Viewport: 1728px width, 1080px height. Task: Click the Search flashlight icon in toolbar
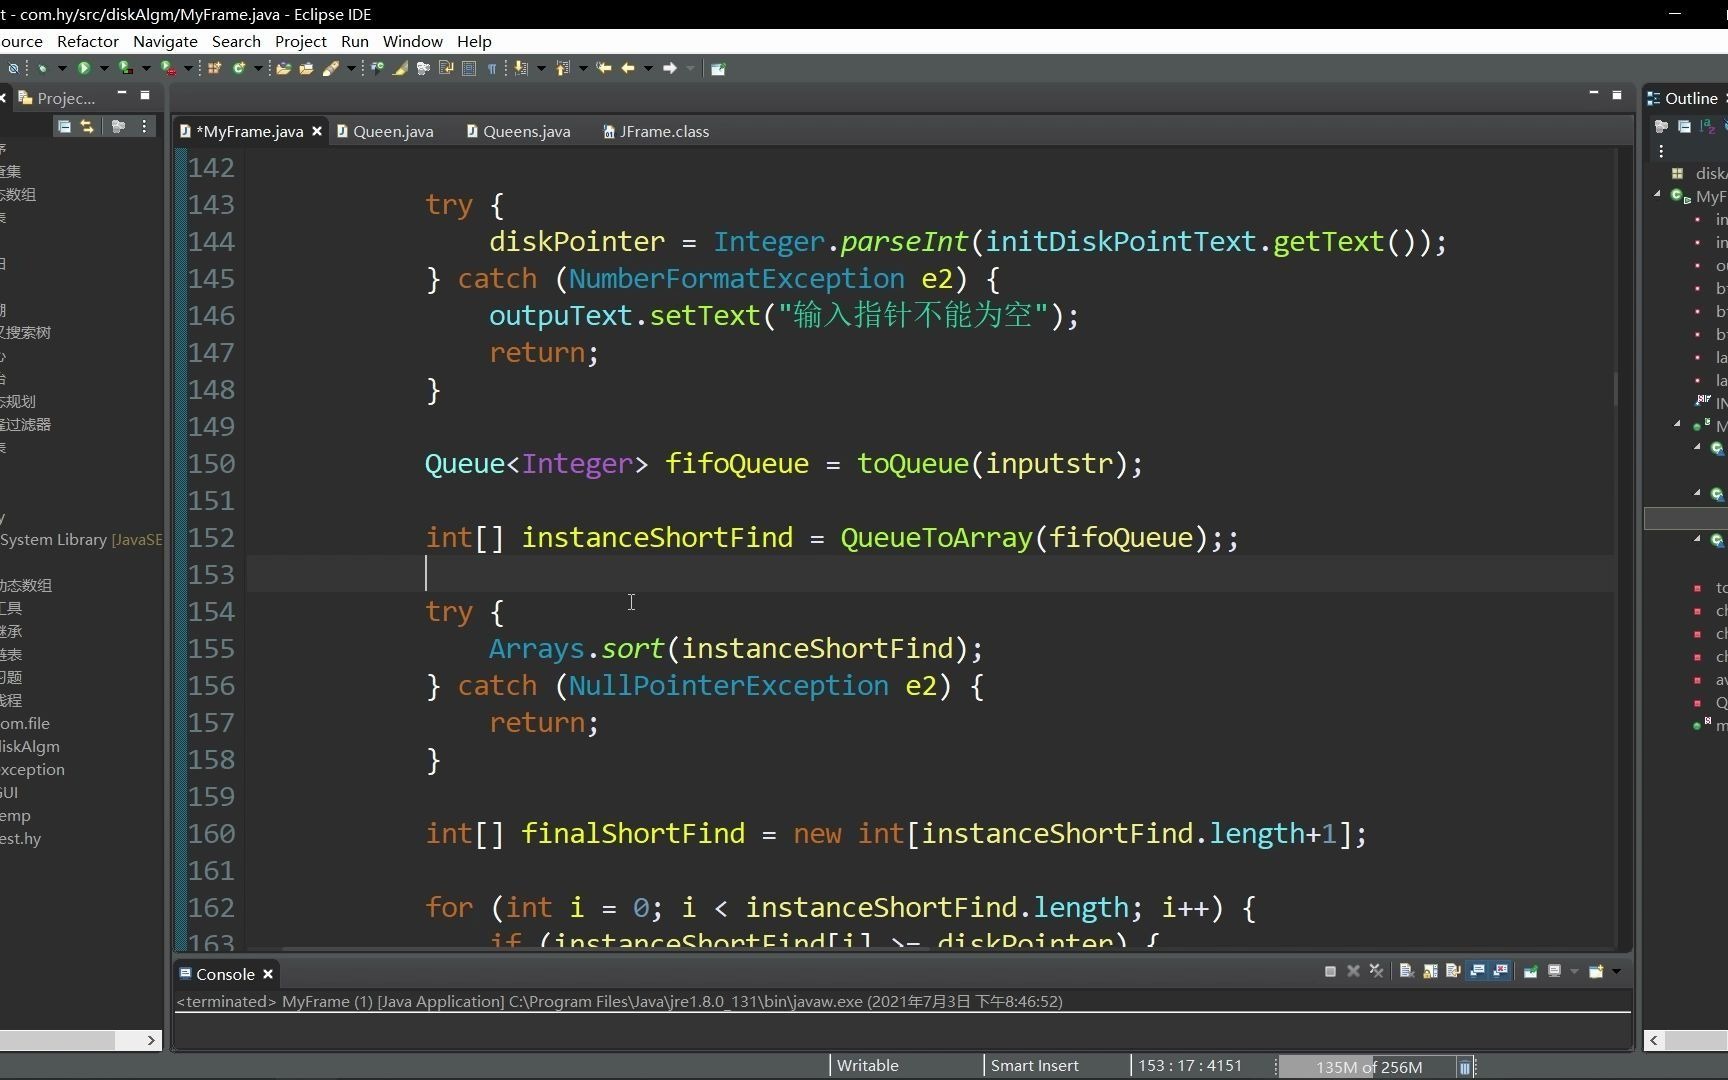(330, 68)
